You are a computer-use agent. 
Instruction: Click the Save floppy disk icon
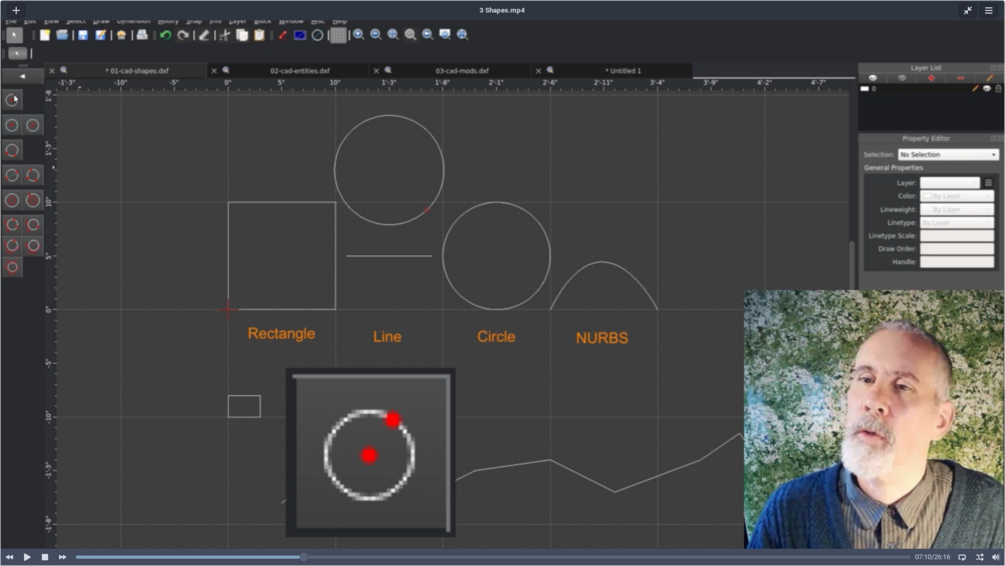(83, 35)
